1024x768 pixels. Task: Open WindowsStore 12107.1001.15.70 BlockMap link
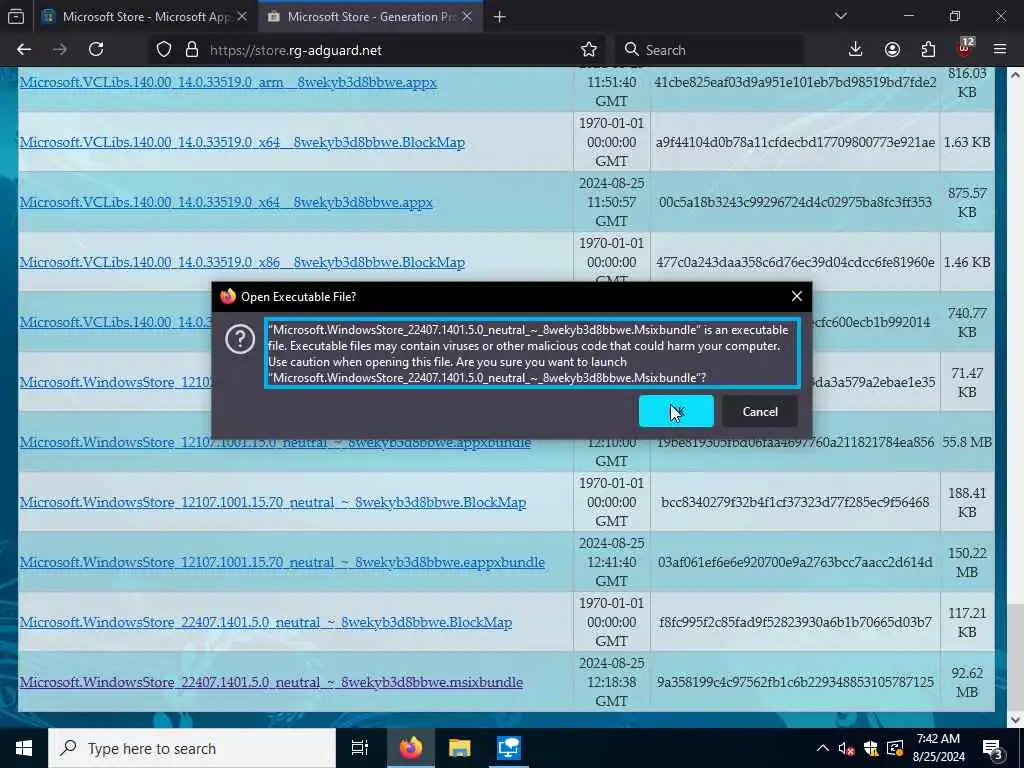[272, 502]
